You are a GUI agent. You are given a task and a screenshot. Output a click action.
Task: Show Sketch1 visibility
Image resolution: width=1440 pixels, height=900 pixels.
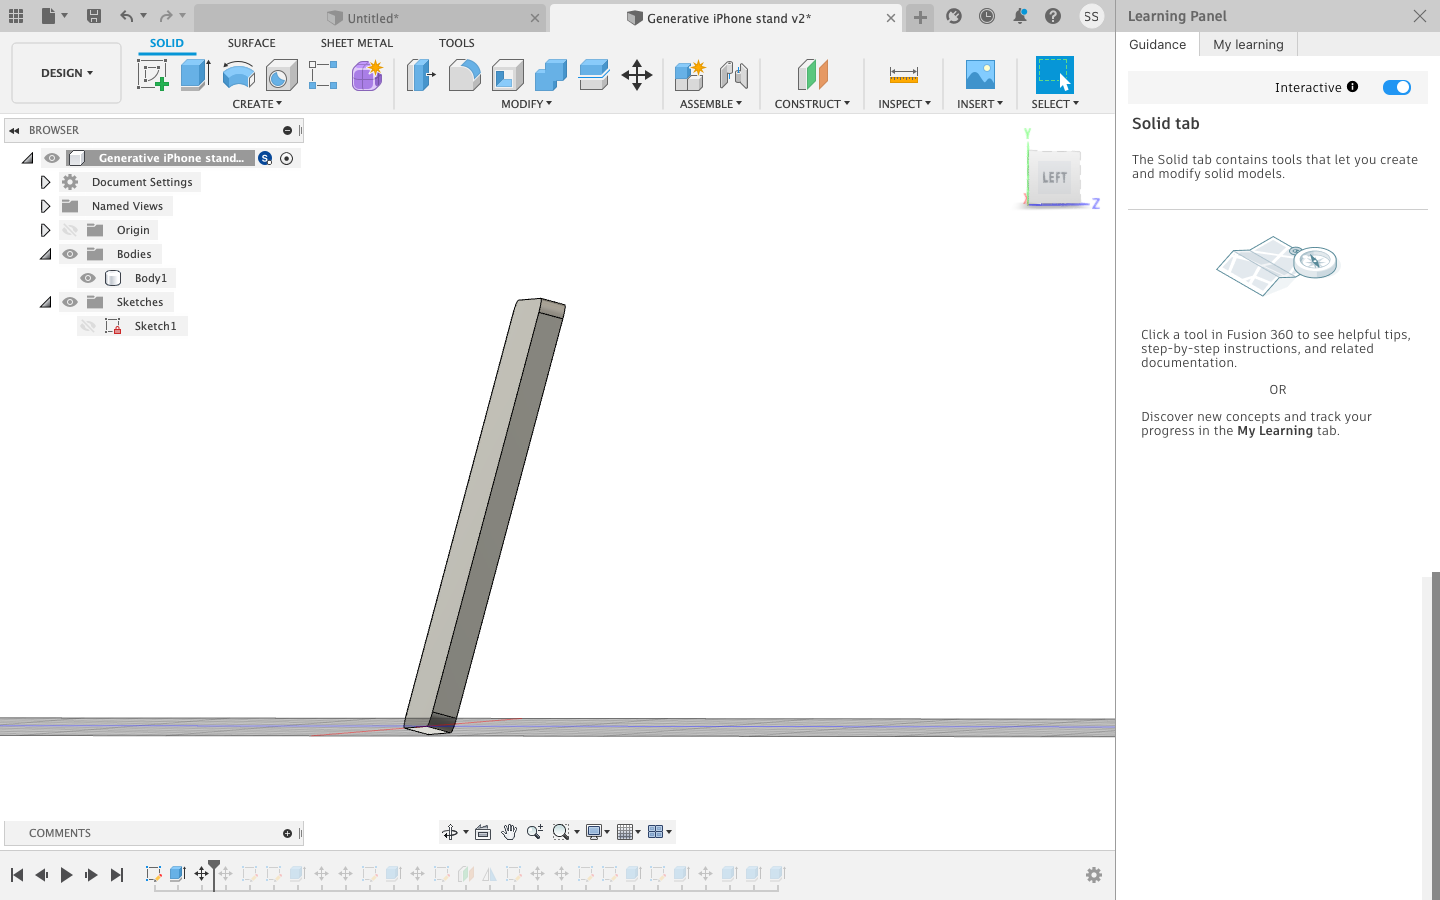(87, 325)
